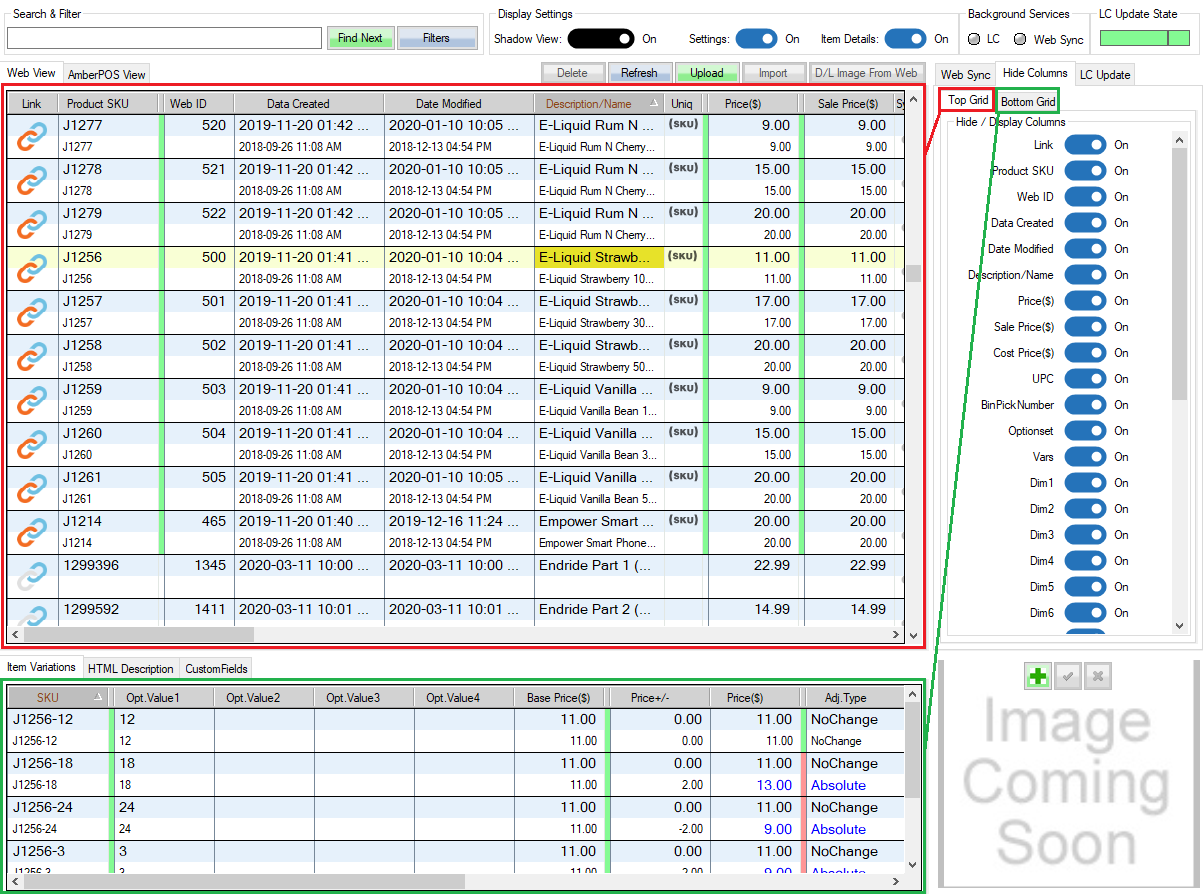This screenshot has height=894, width=1203.
Task: Click the link icon for product J1258
Action: [33, 356]
